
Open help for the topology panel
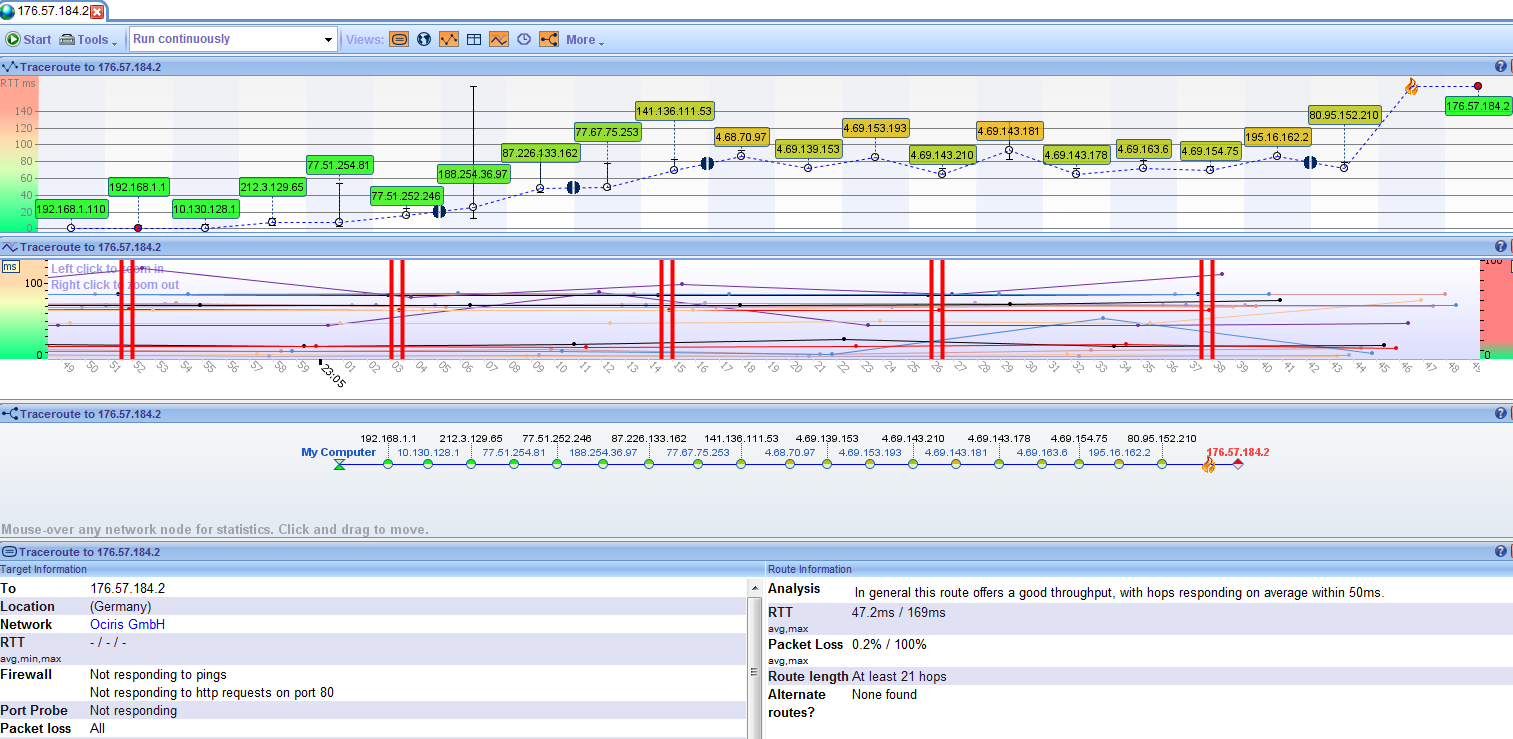click(x=1500, y=413)
